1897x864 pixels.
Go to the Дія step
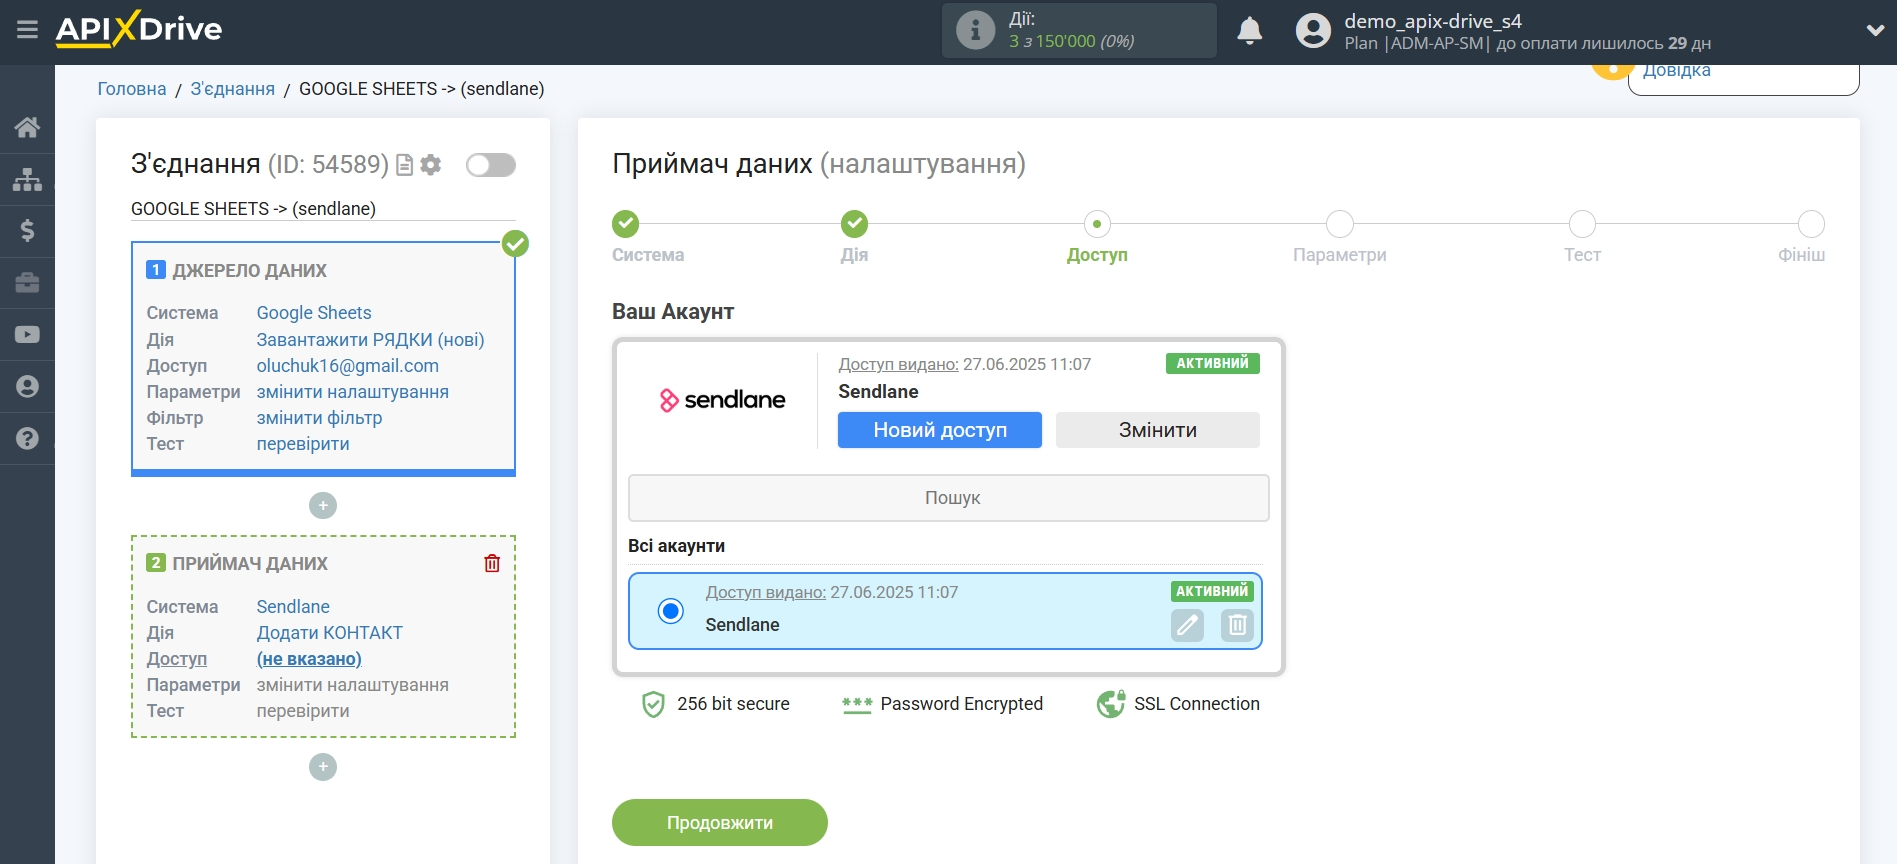coord(854,224)
